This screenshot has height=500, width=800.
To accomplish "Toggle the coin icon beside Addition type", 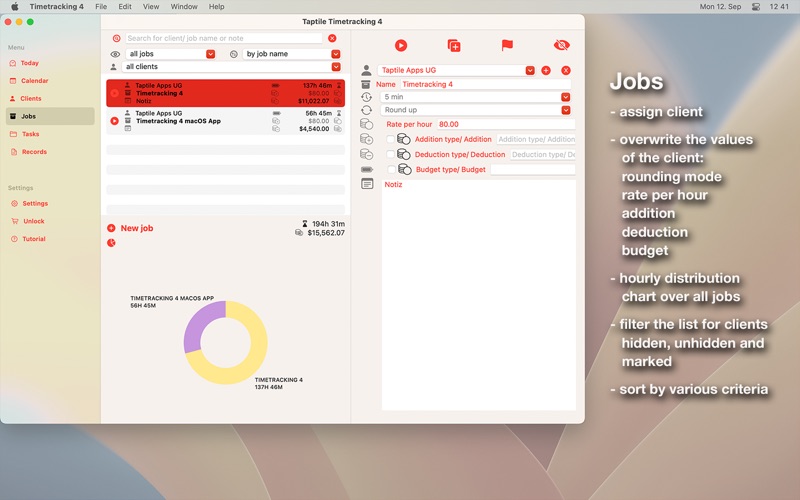I will [404, 139].
